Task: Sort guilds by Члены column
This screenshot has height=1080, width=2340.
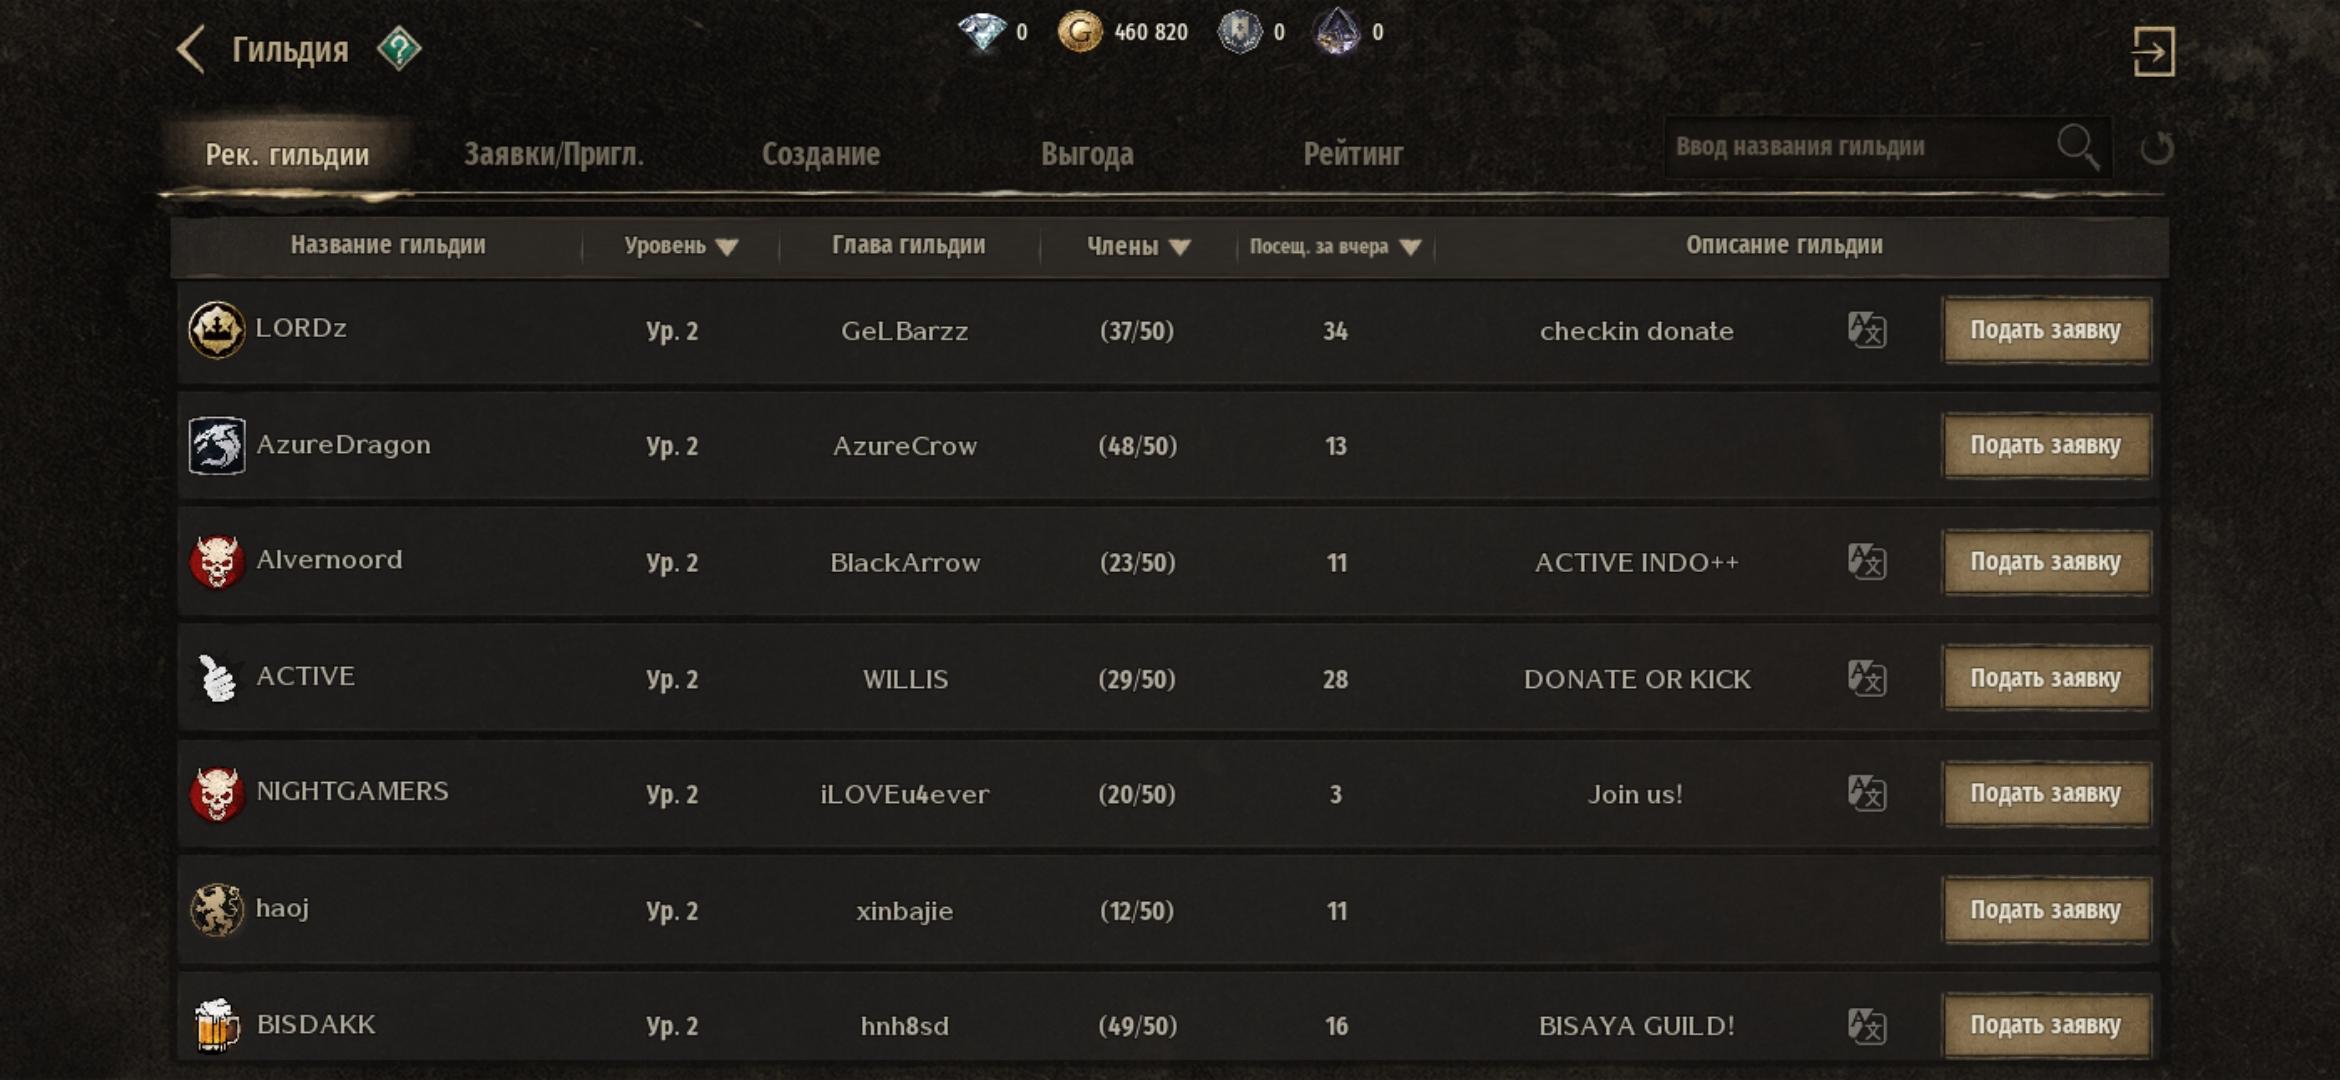Action: point(1138,246)
